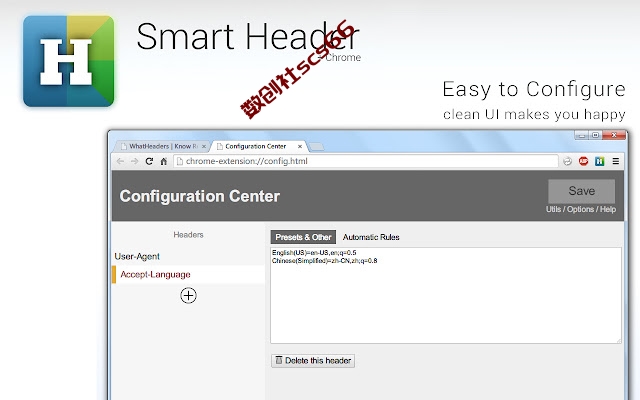Switch to the WhatHeaders tab
Screen dimensions: 640x400
163,146
